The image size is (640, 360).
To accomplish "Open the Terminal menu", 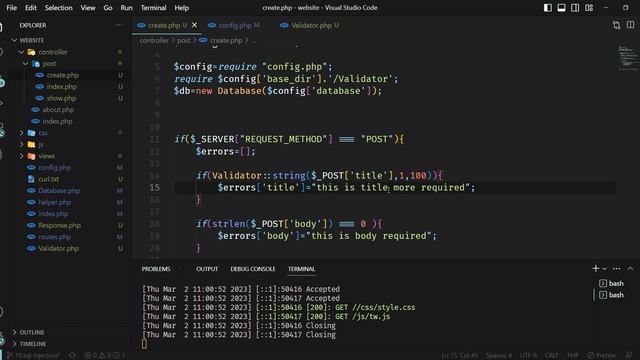I will click(x=153, y=8).
